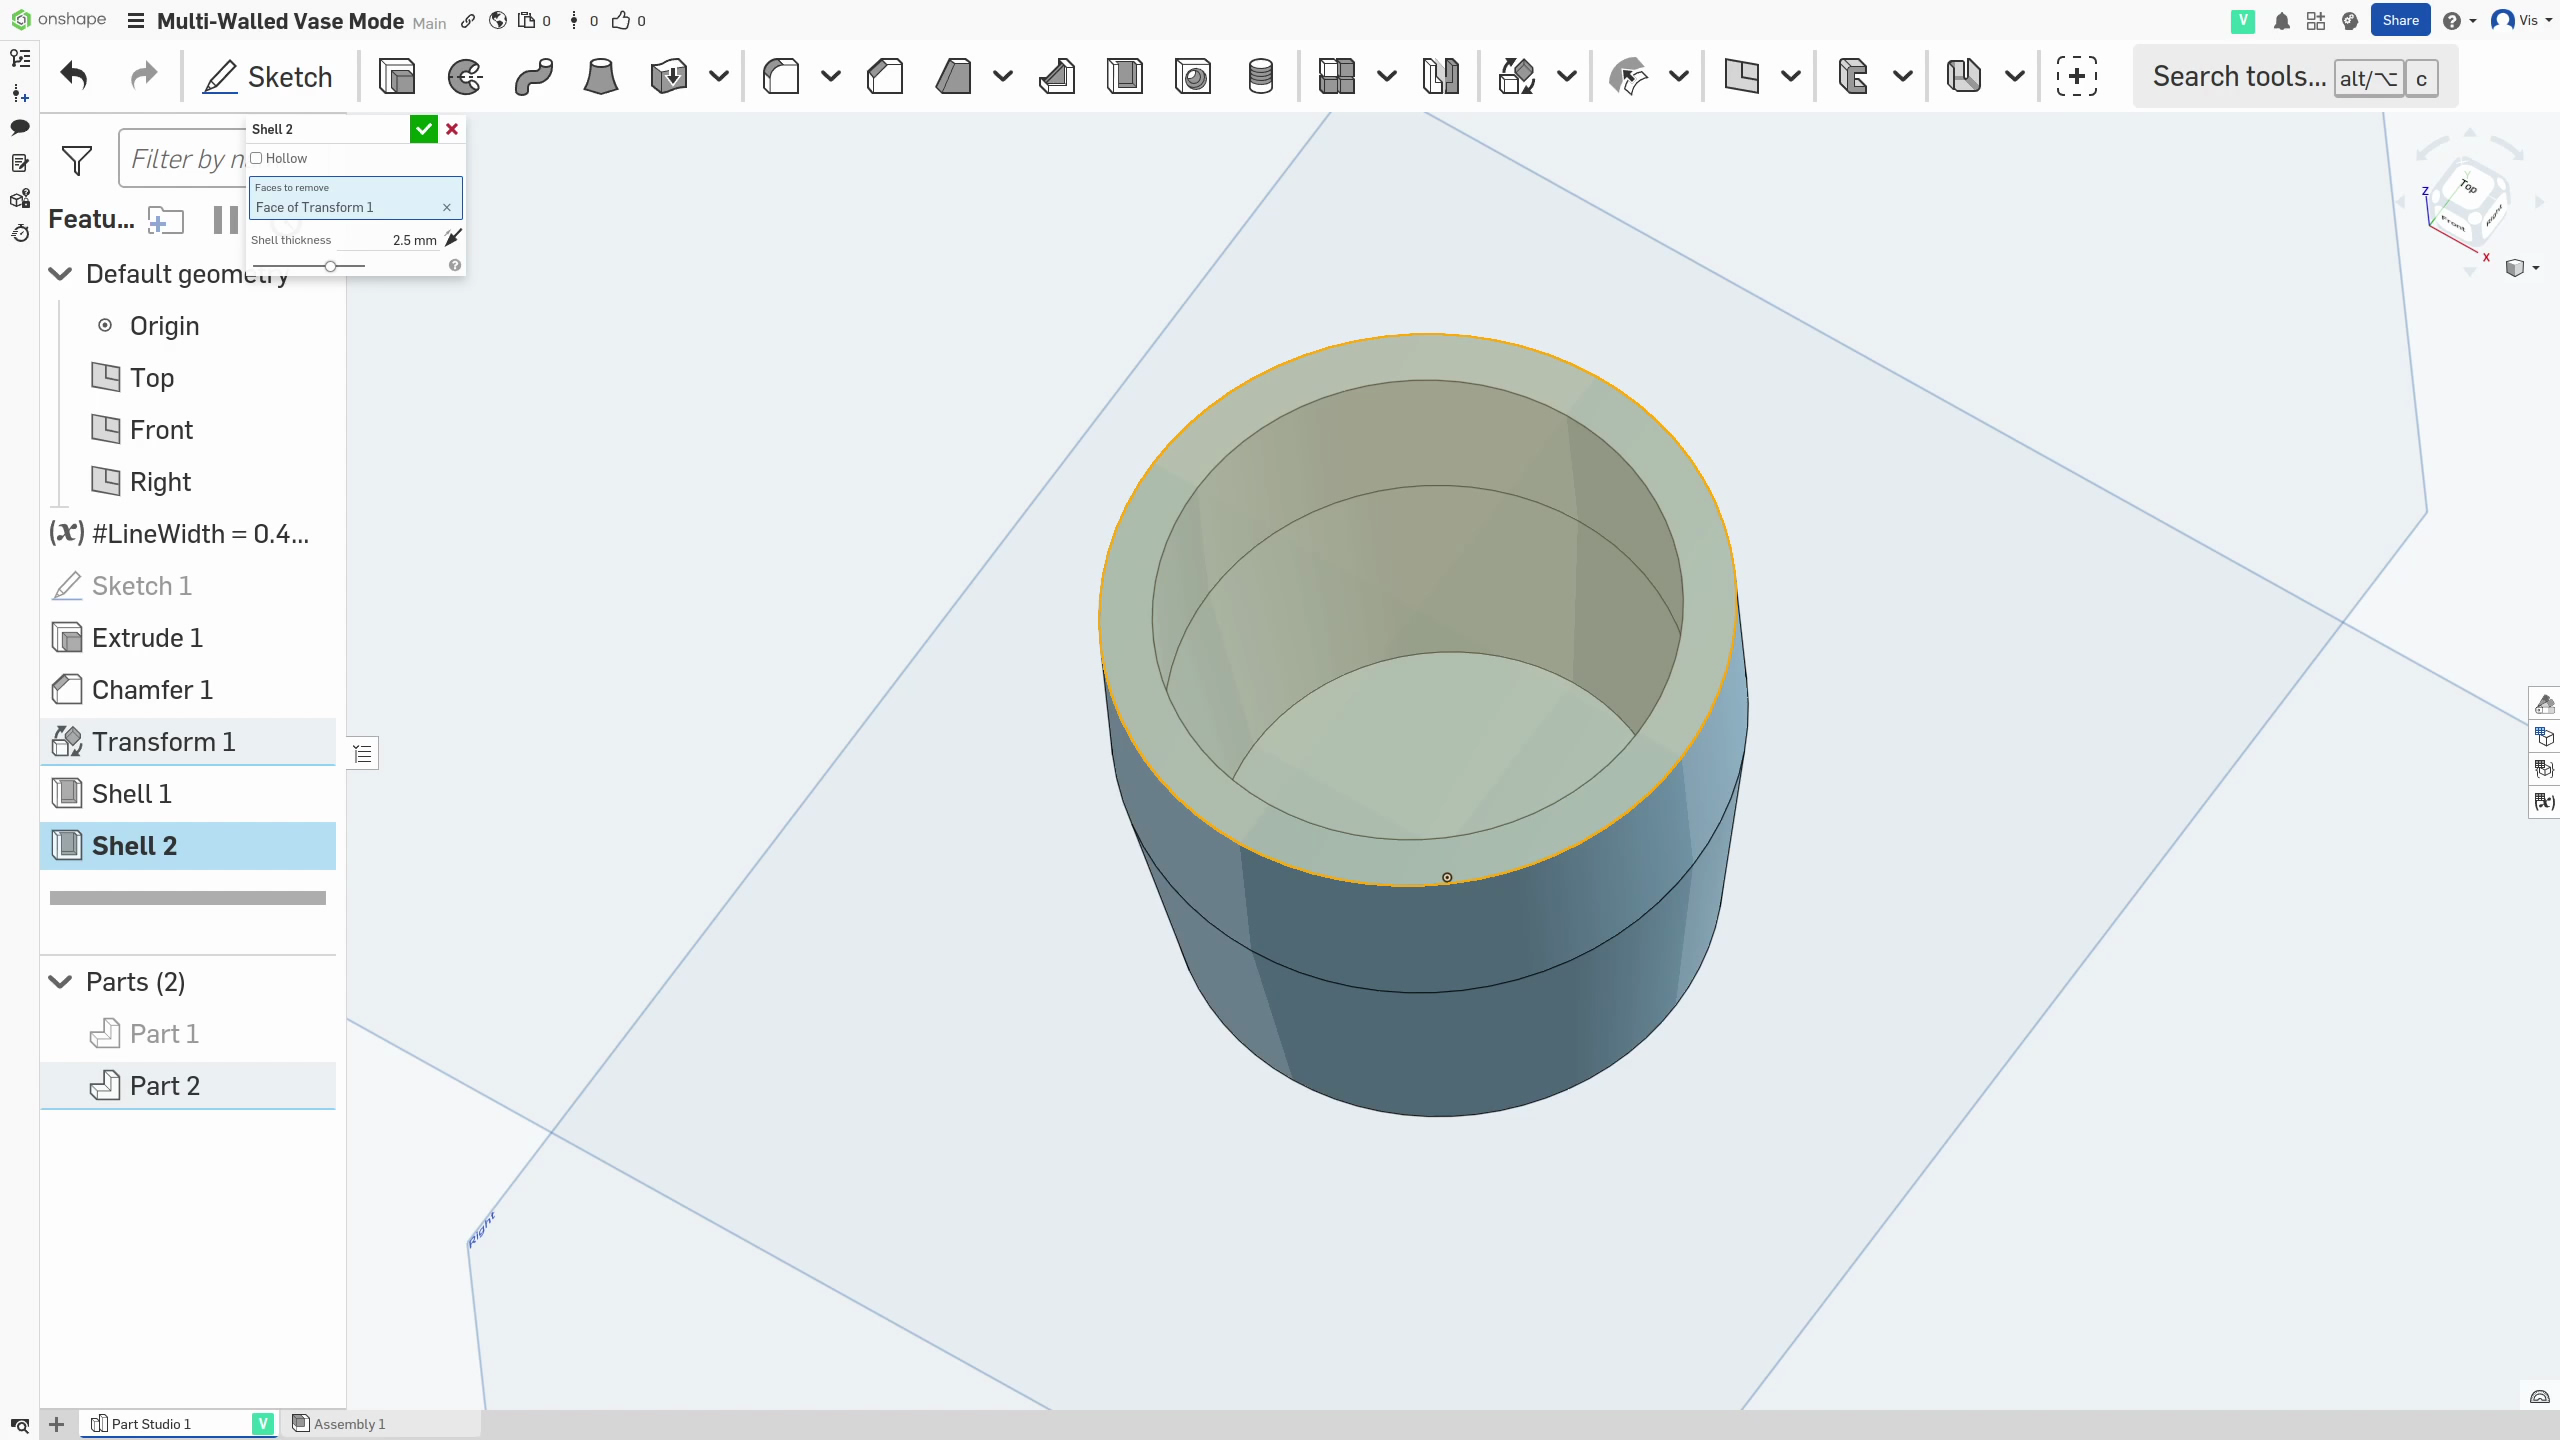Select the Extrude tool icon

[x=397, y=76]
